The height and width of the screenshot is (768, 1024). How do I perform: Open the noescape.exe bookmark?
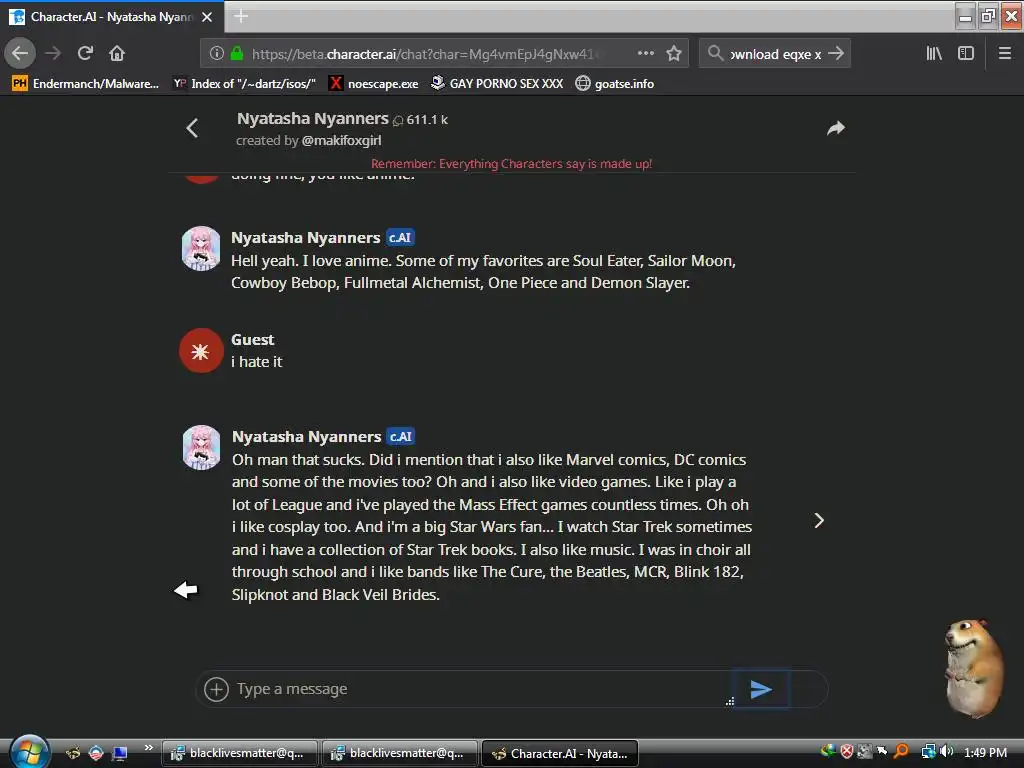(374, 84)
